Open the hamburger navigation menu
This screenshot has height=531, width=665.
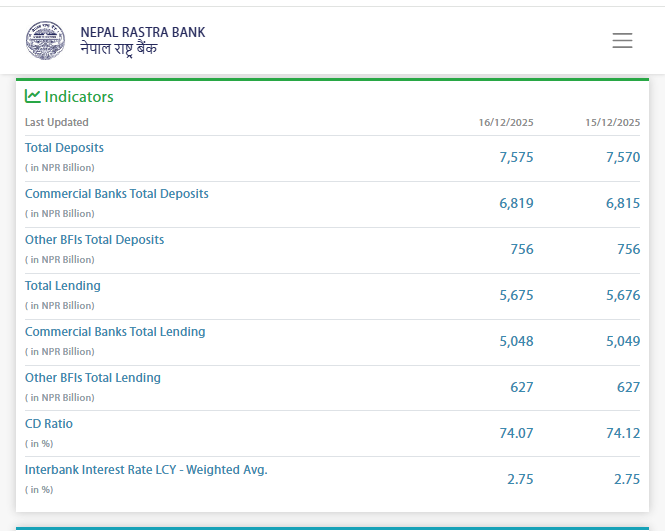coord(622,41)
